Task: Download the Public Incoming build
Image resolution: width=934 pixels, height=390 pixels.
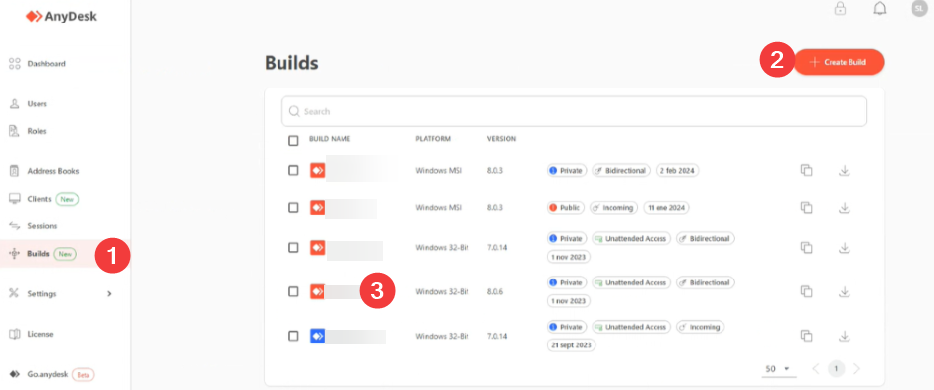Action: coord(843,208)
